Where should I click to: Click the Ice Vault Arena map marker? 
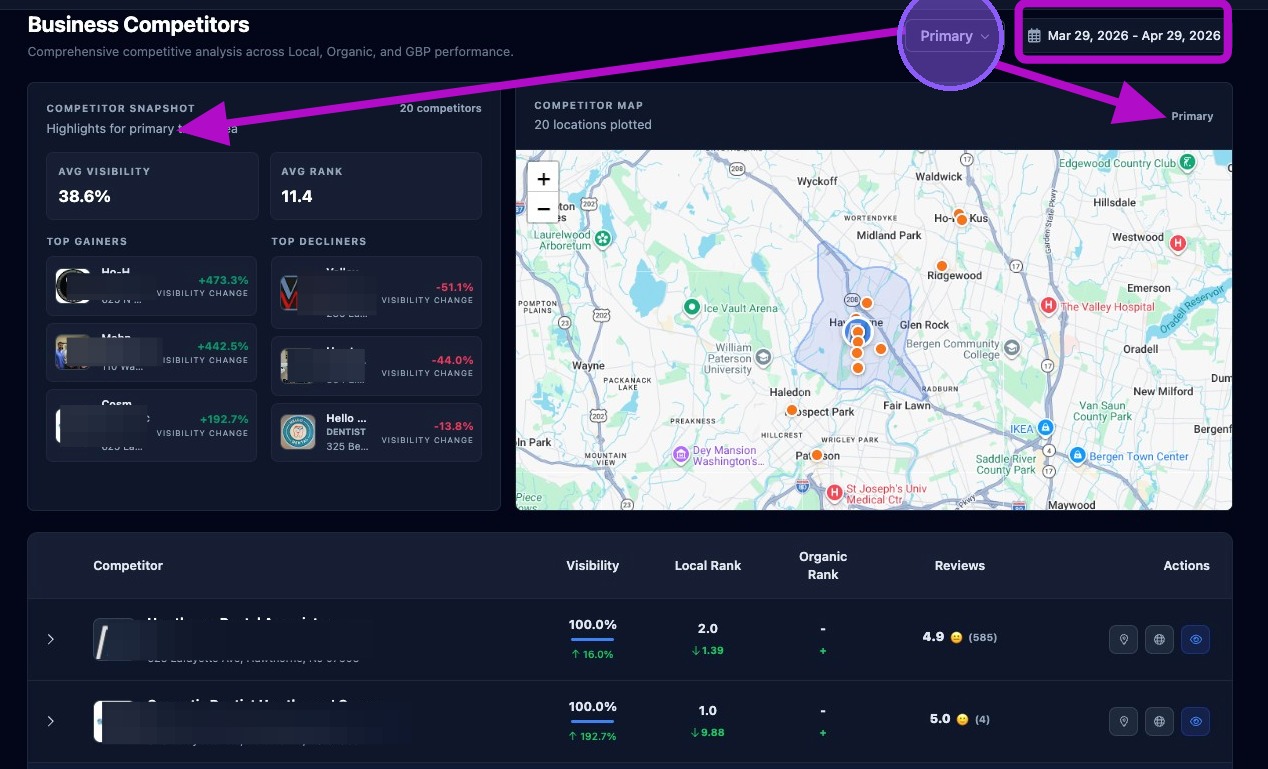point(690,306)
